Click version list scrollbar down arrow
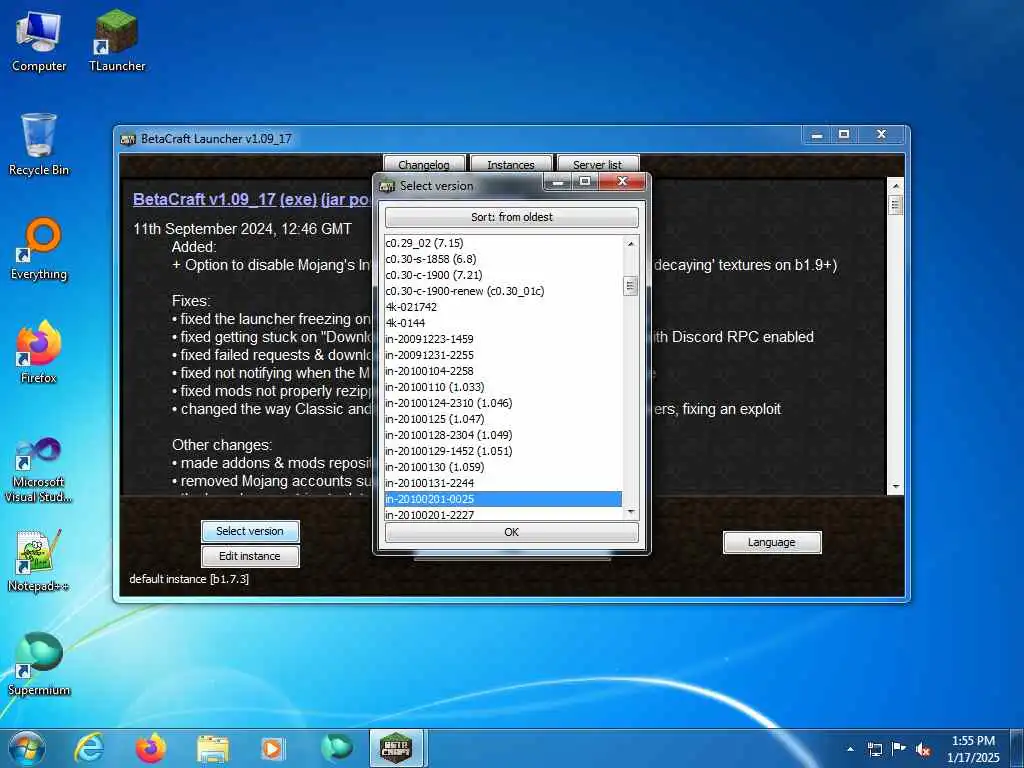This screenshot has width=1024, height=768. pos(631,513)
